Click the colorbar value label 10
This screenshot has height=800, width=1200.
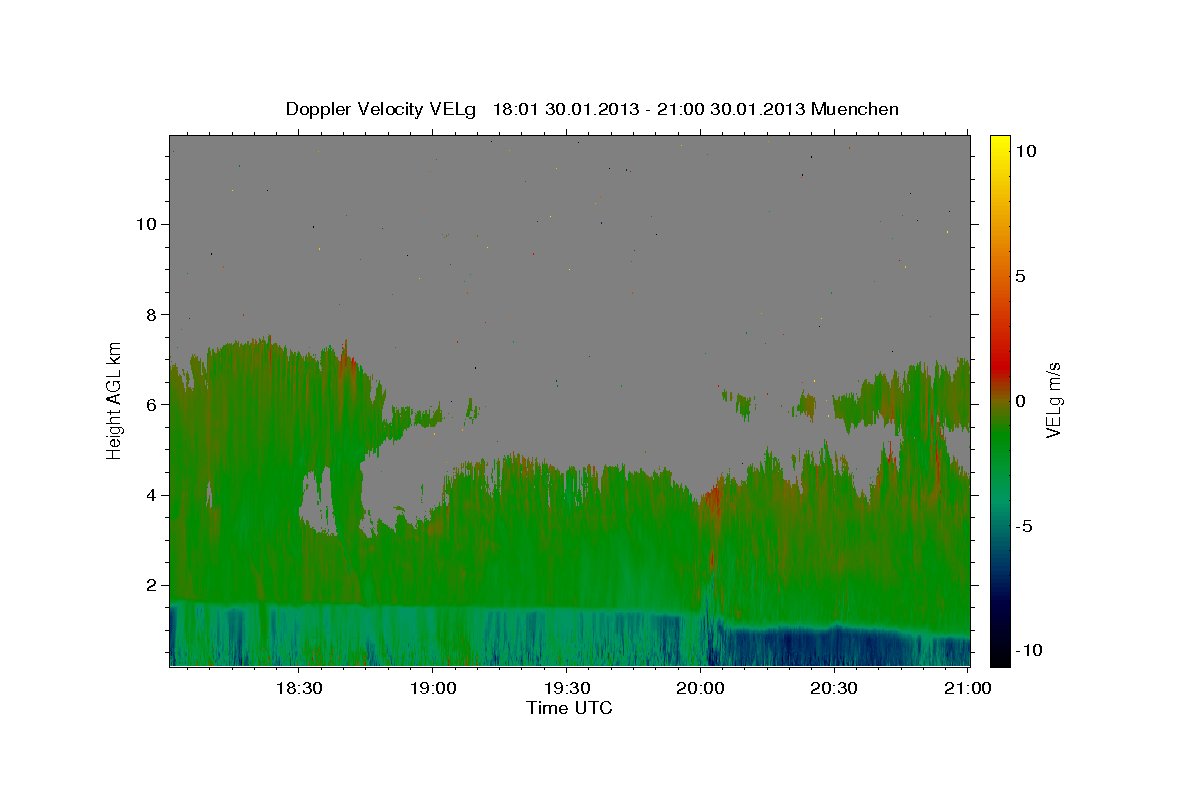[1025, 151]
